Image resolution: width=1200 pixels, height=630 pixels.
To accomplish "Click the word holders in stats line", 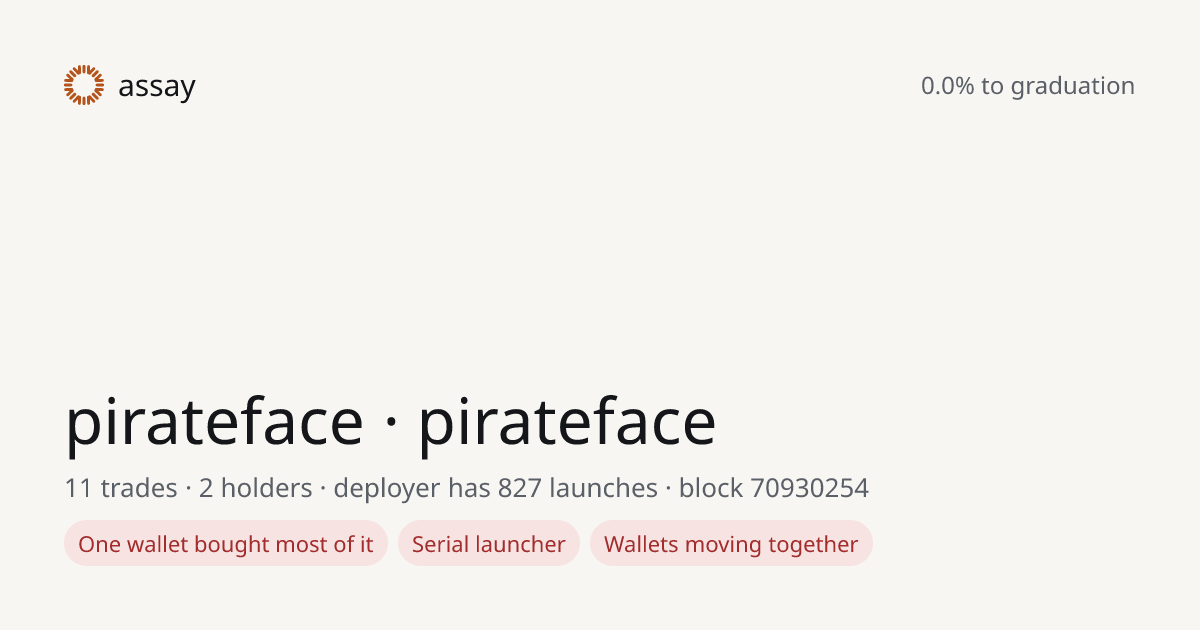I will click(267, 488).
